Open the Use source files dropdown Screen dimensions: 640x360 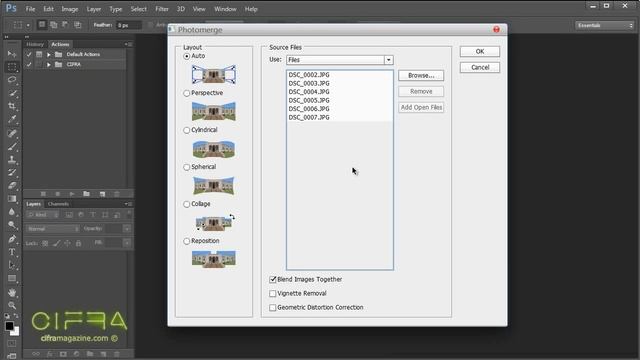pyautogui.click(x=340, y=60)
